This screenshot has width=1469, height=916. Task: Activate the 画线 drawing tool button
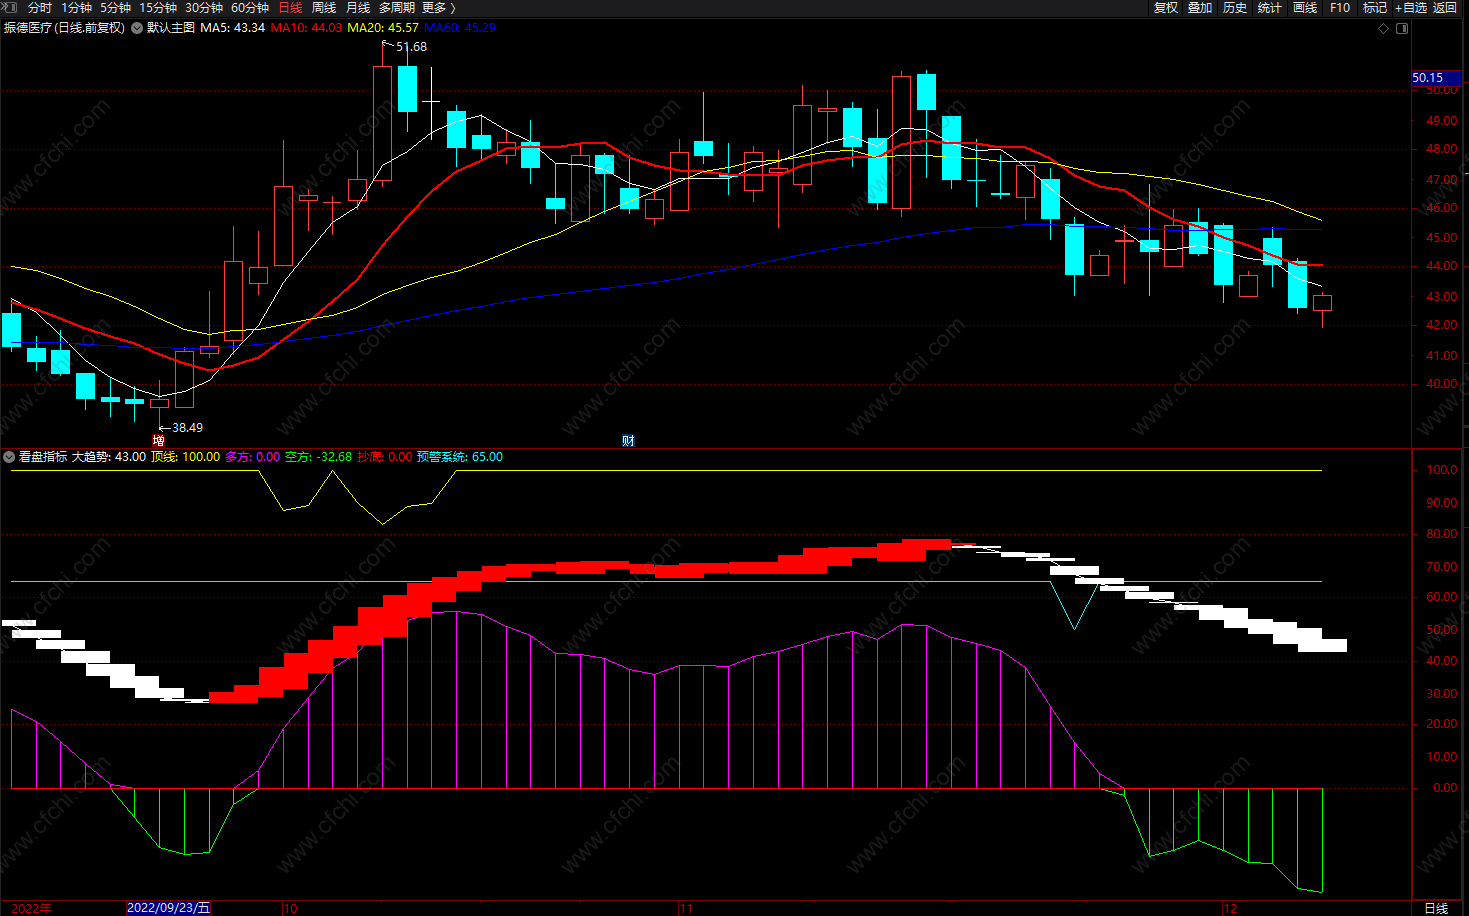click(x=1305, y=7)
